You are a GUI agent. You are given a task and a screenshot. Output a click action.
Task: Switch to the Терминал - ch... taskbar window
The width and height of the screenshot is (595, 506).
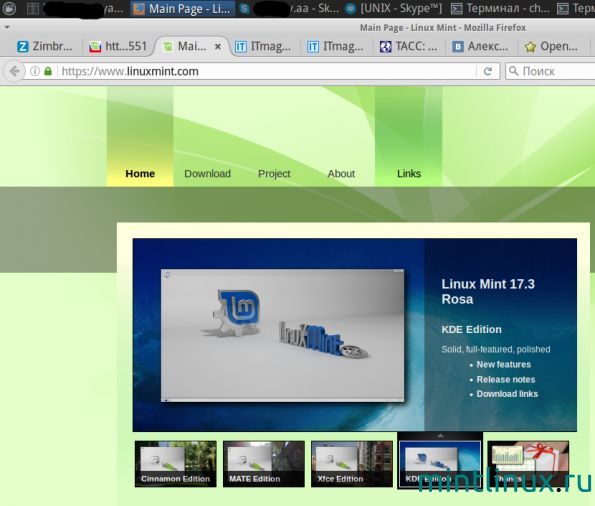(500, 8)
